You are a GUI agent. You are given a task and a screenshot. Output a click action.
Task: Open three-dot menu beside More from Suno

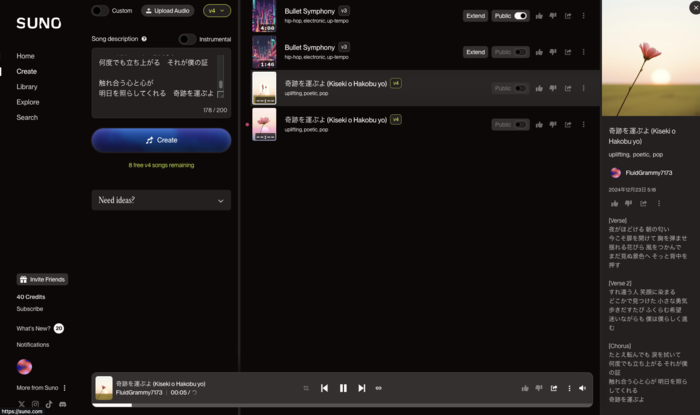click(x=65, y=388)
